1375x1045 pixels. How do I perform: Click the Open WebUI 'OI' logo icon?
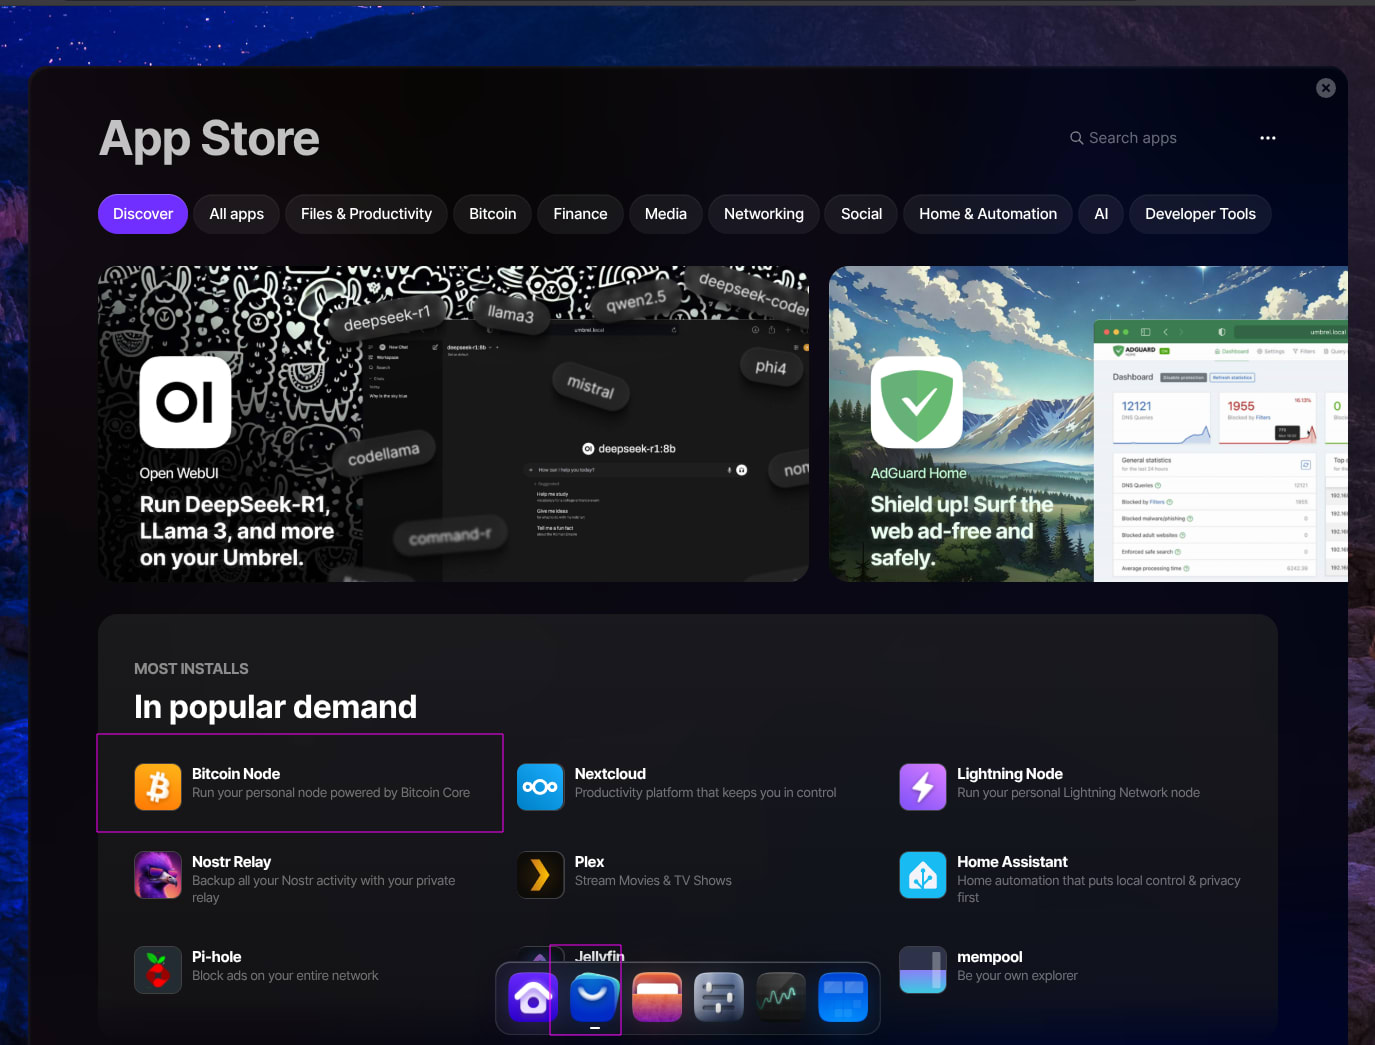click(185, 402)
